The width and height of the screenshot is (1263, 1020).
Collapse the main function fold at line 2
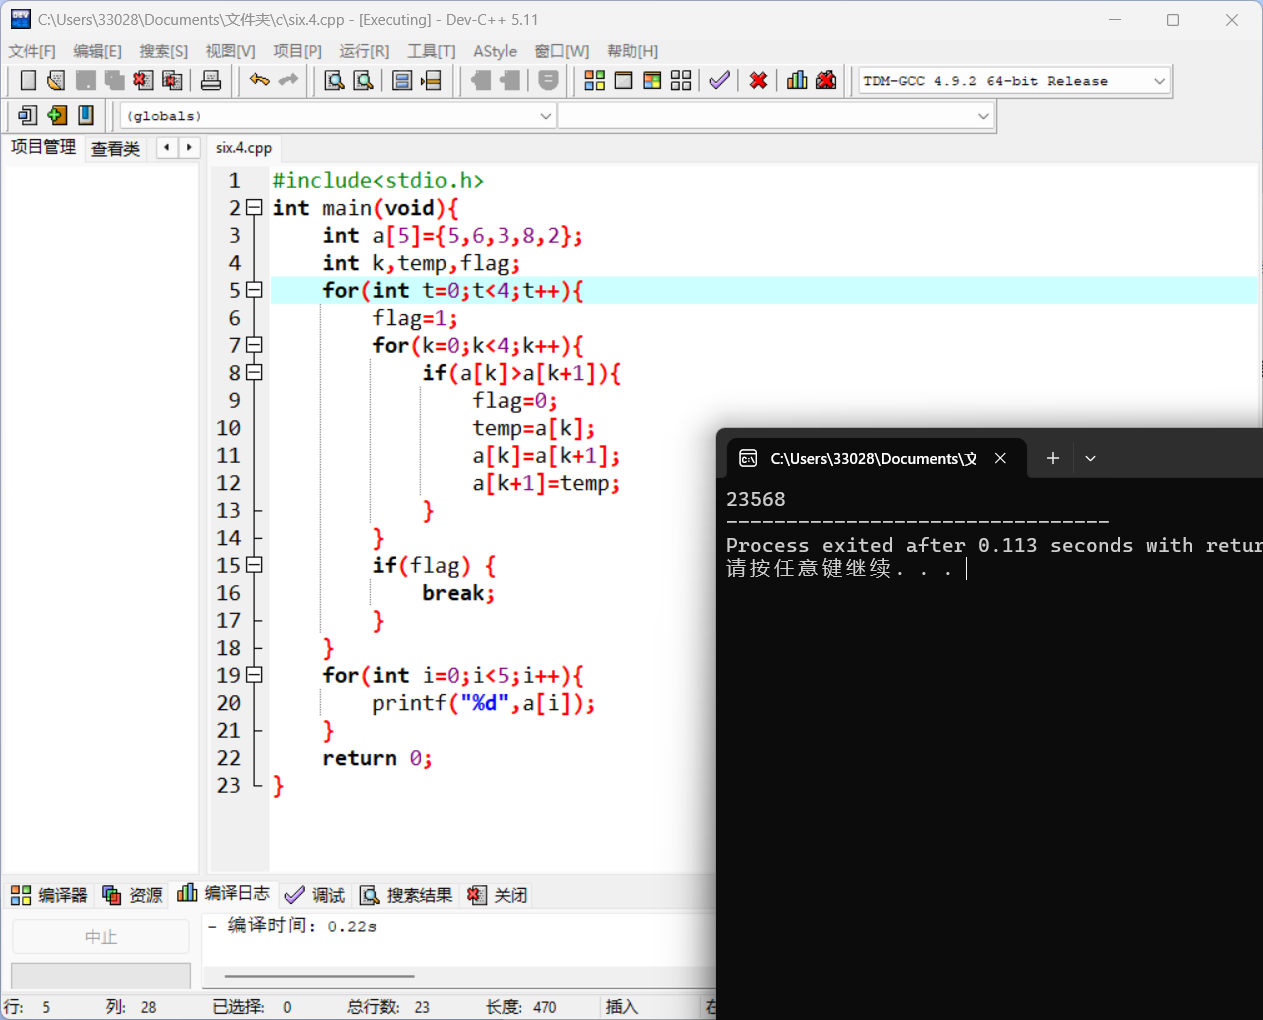(x=254, y=208)
